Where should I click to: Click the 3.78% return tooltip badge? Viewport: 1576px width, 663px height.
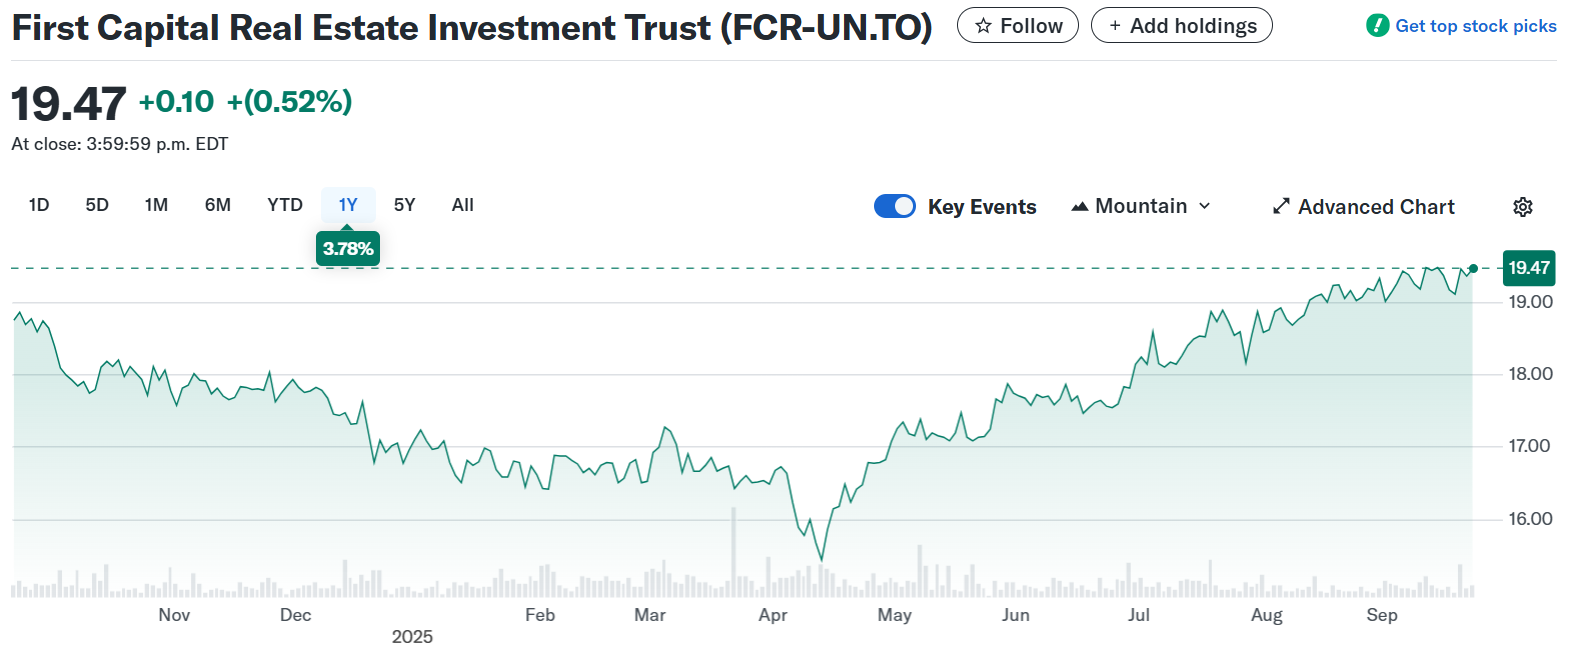pyautogui.click(x=348, y=248)
